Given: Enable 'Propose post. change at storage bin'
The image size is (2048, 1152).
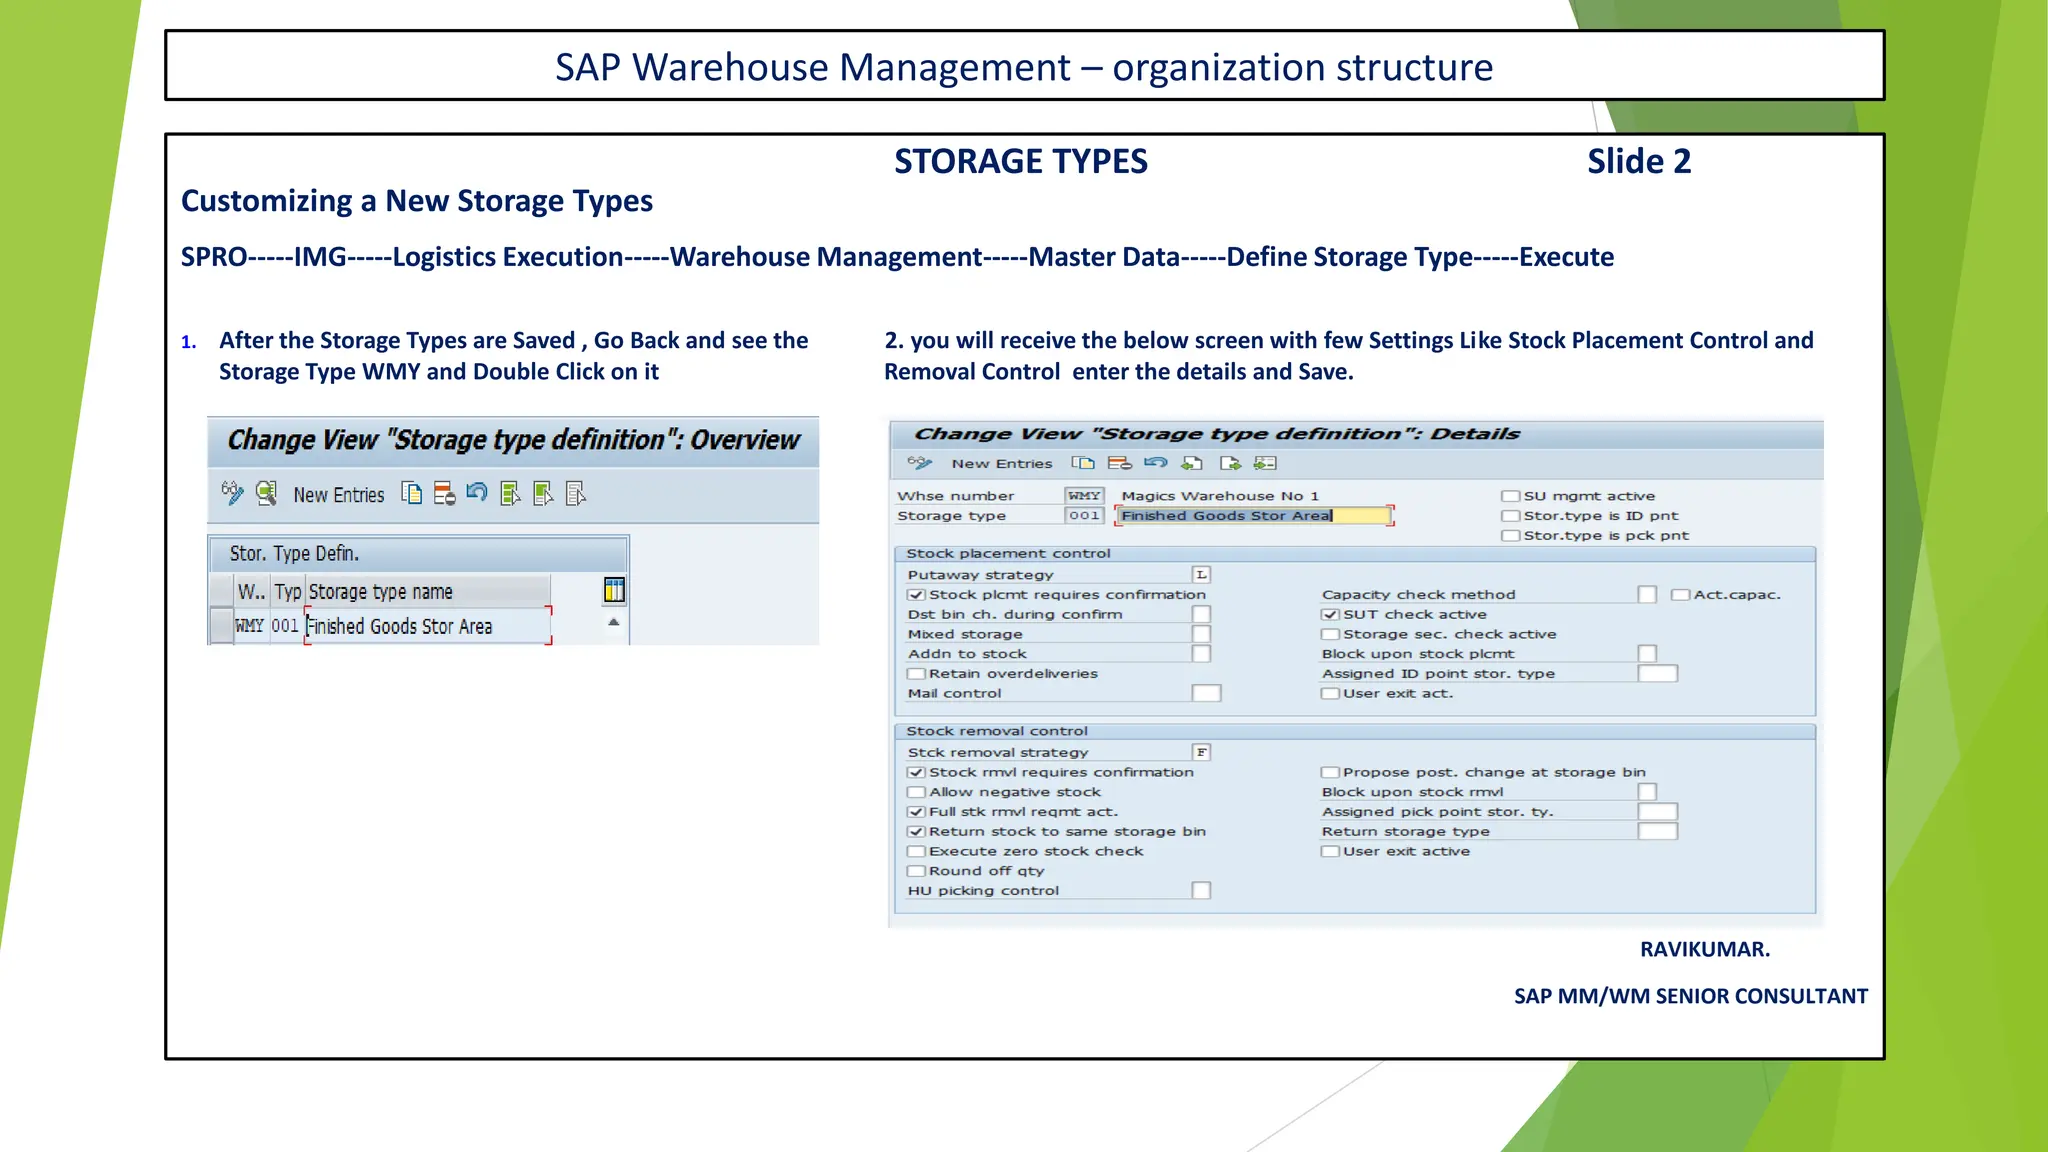Looking at the screenshot, I should pyautogui.click(x=1330, y=772).
